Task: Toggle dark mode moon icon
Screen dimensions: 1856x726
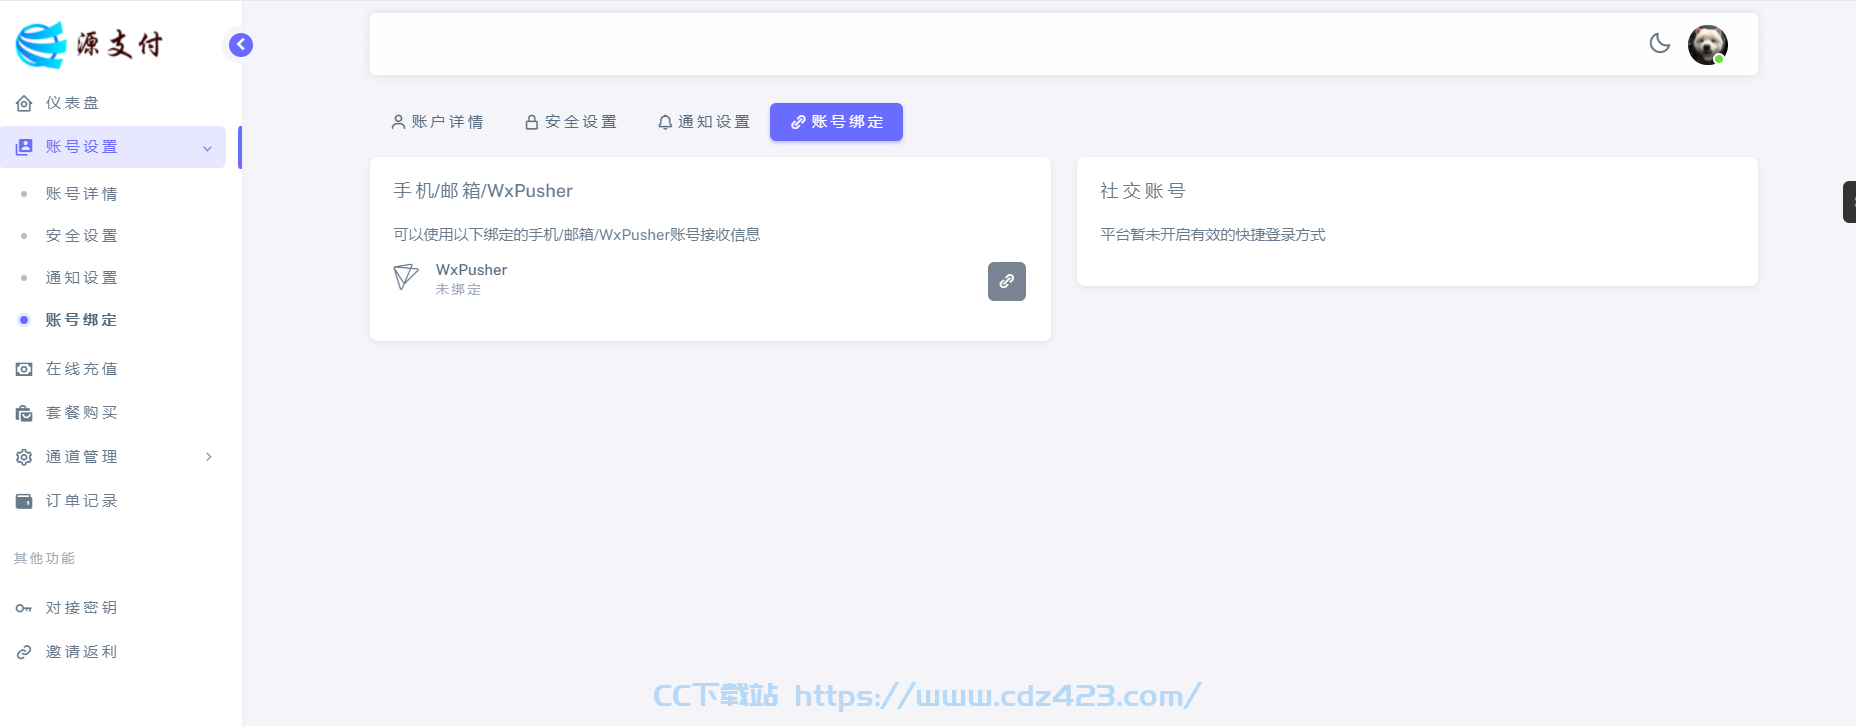Action: (x=1660, y=43)
